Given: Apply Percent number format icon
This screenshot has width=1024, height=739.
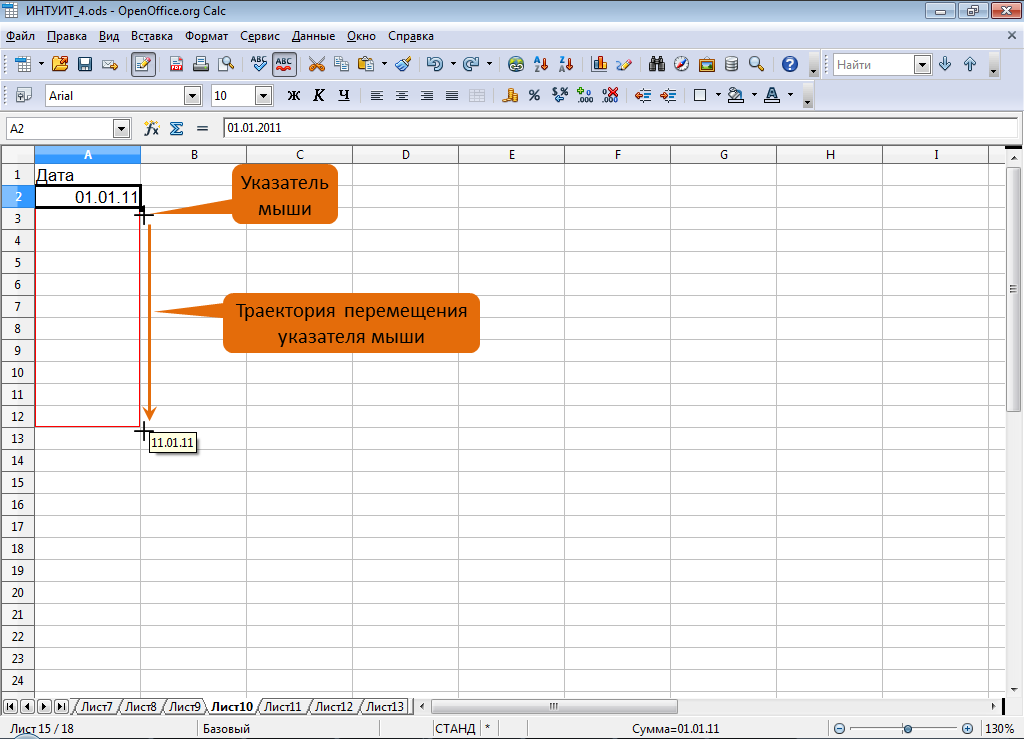Looking at the screenshot, I should point(534,95).
